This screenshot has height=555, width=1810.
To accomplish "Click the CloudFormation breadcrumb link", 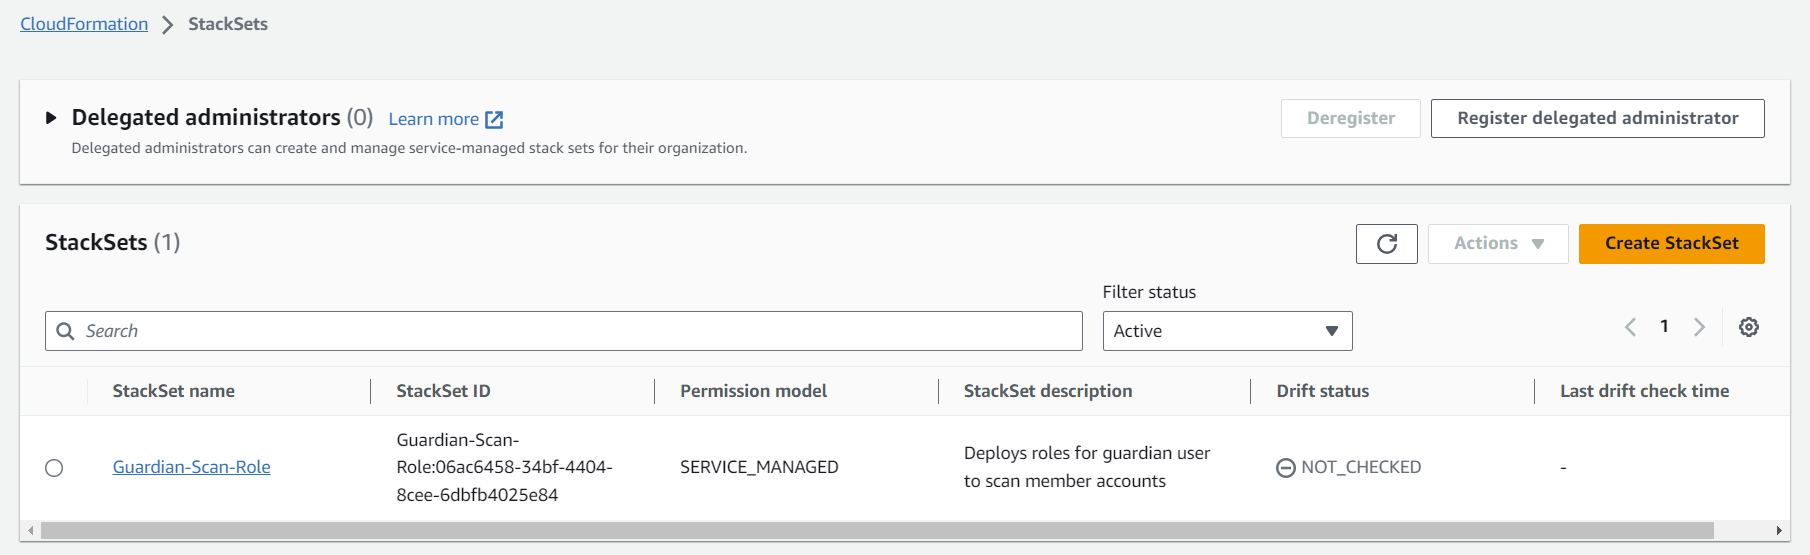I will (84, 24).
